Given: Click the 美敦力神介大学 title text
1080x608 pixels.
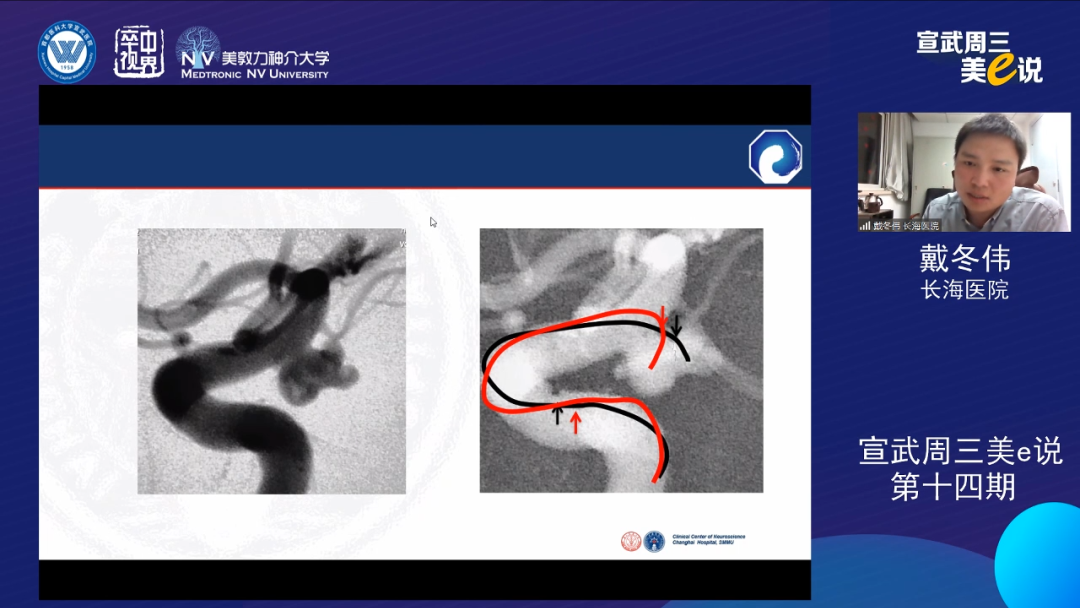Looking at the screenshot, I should point(276,59).
